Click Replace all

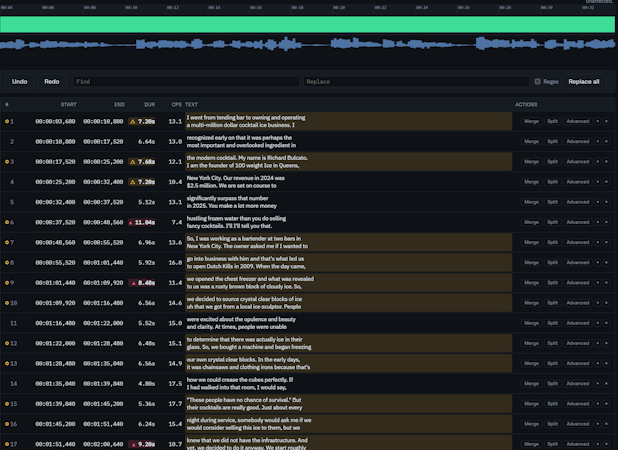pos(584,82)
